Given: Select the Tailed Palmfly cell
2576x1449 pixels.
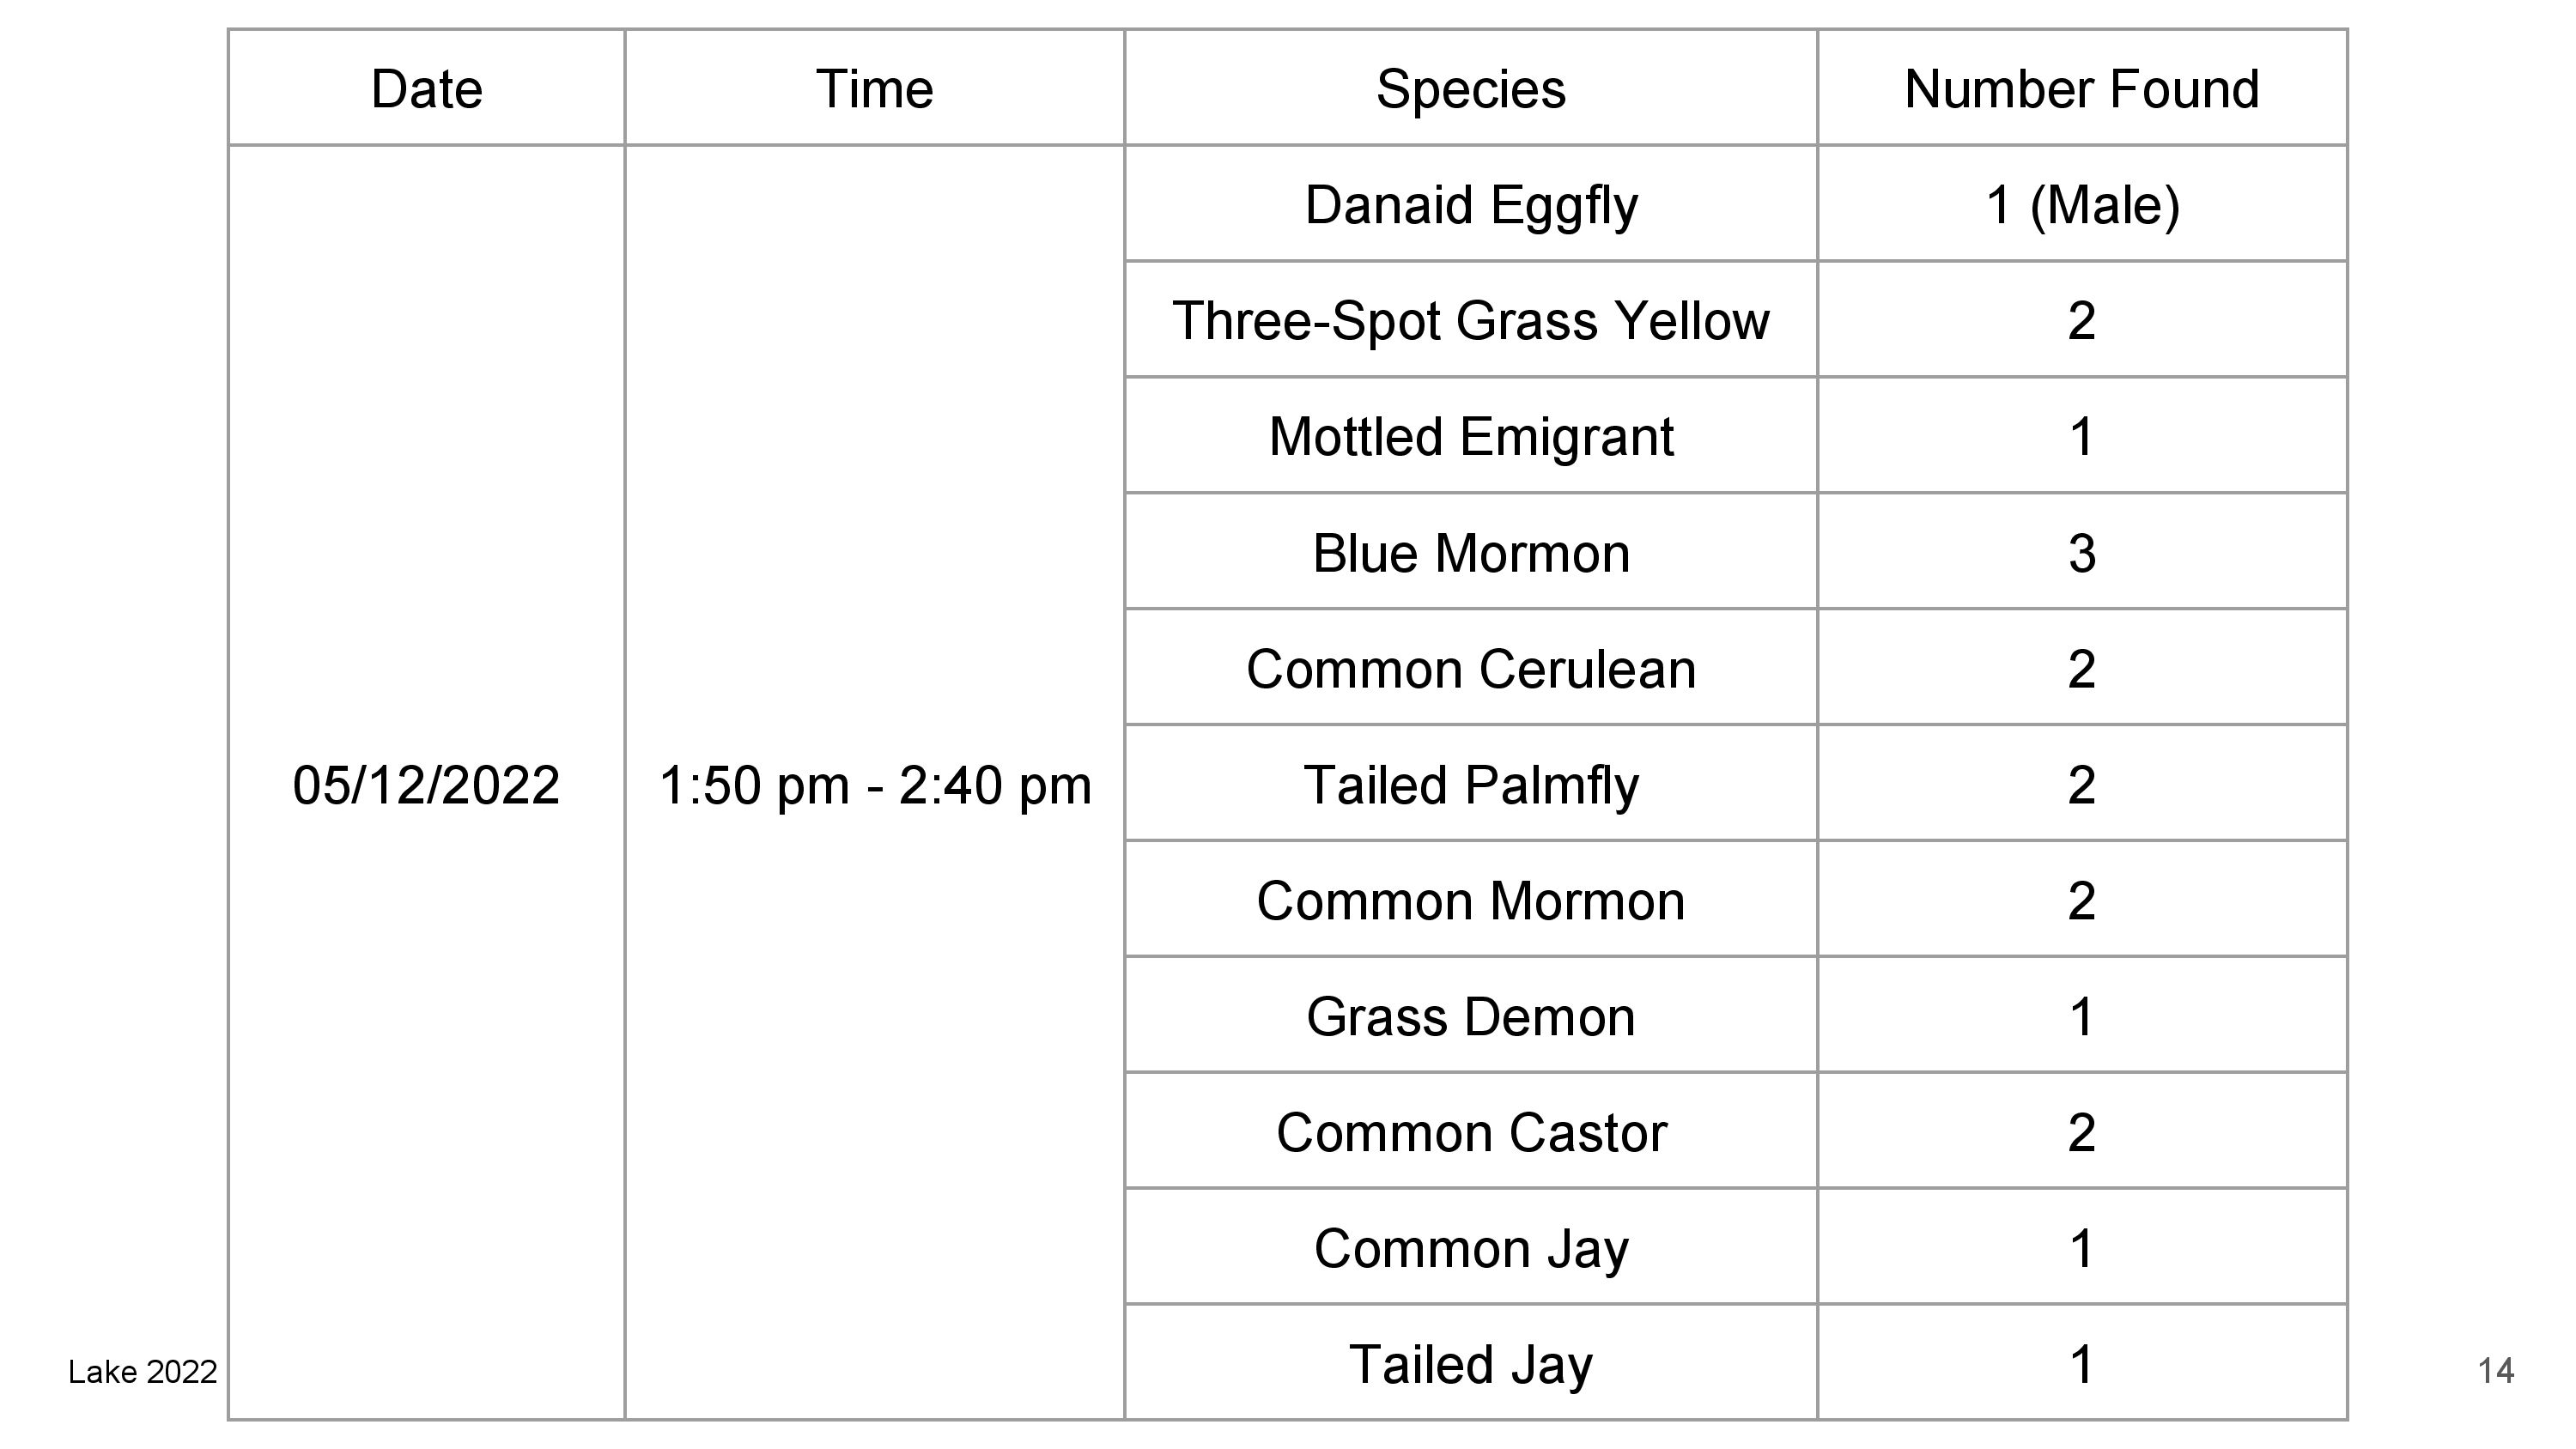Looking at the screenshot, I should coord(1470,784).
